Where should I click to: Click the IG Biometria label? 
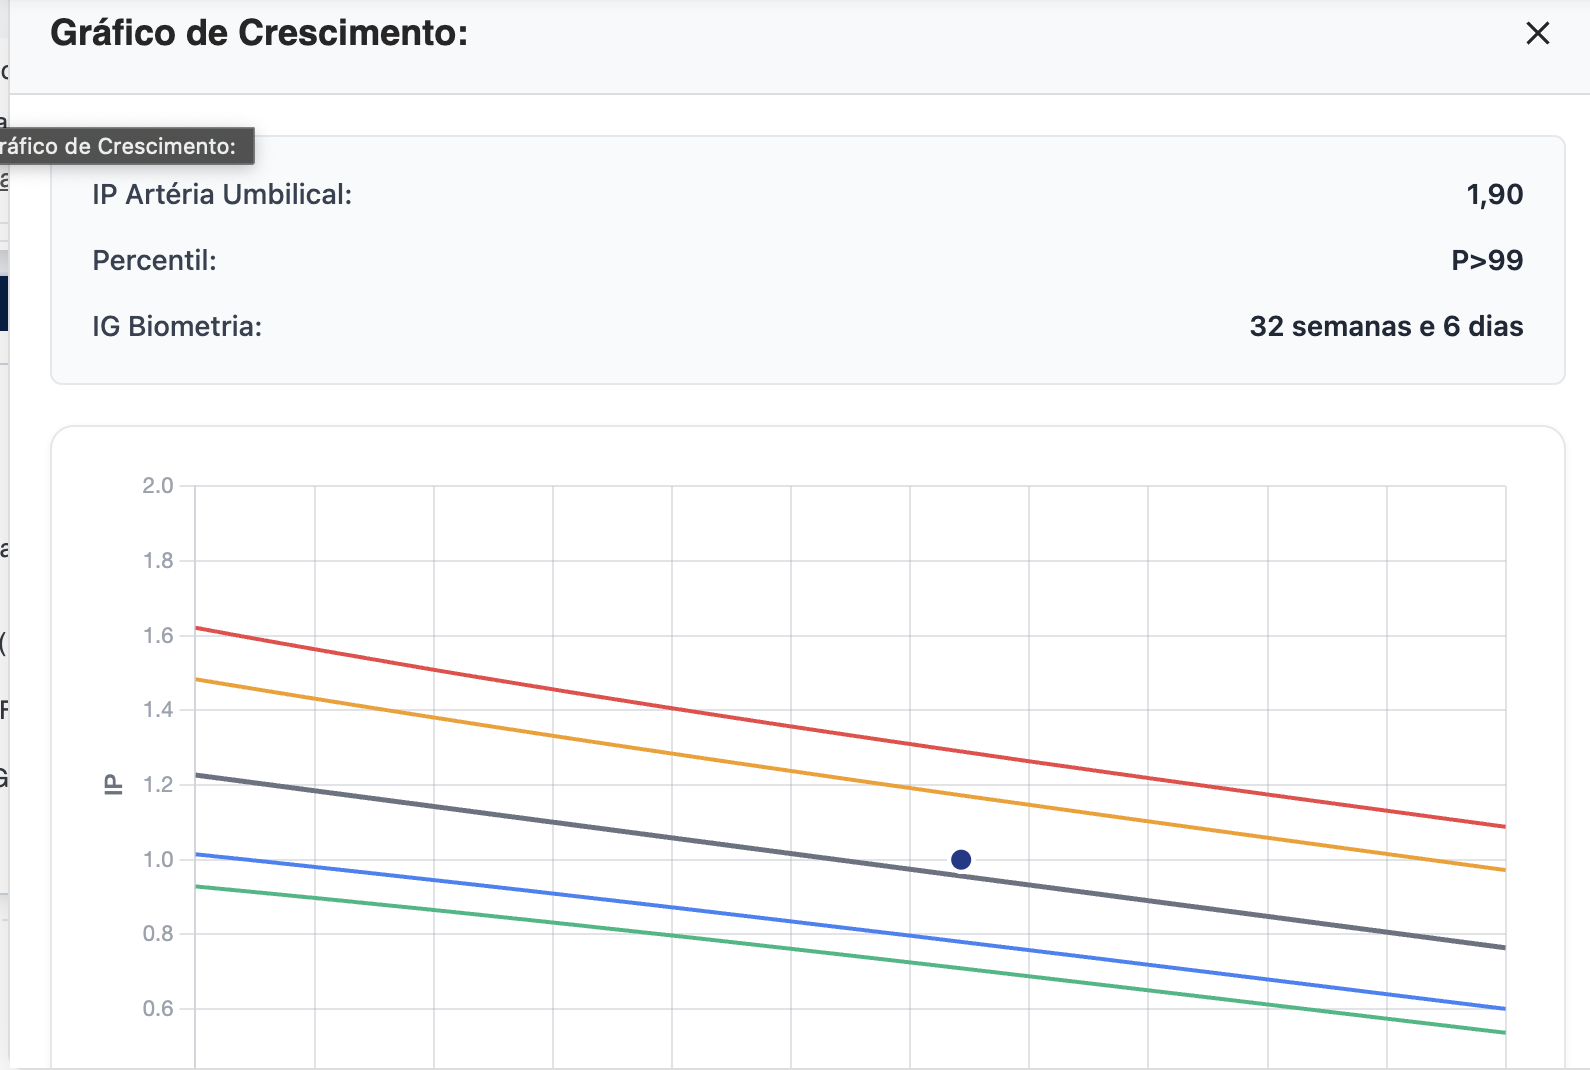177,327
